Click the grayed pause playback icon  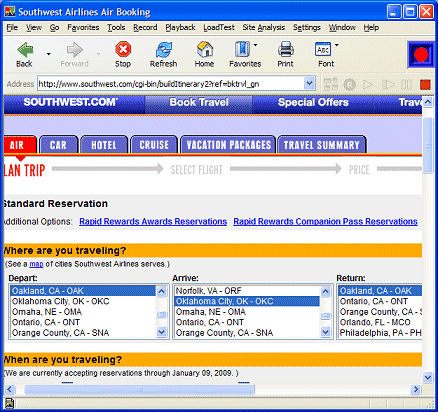(x=406, y=85)
